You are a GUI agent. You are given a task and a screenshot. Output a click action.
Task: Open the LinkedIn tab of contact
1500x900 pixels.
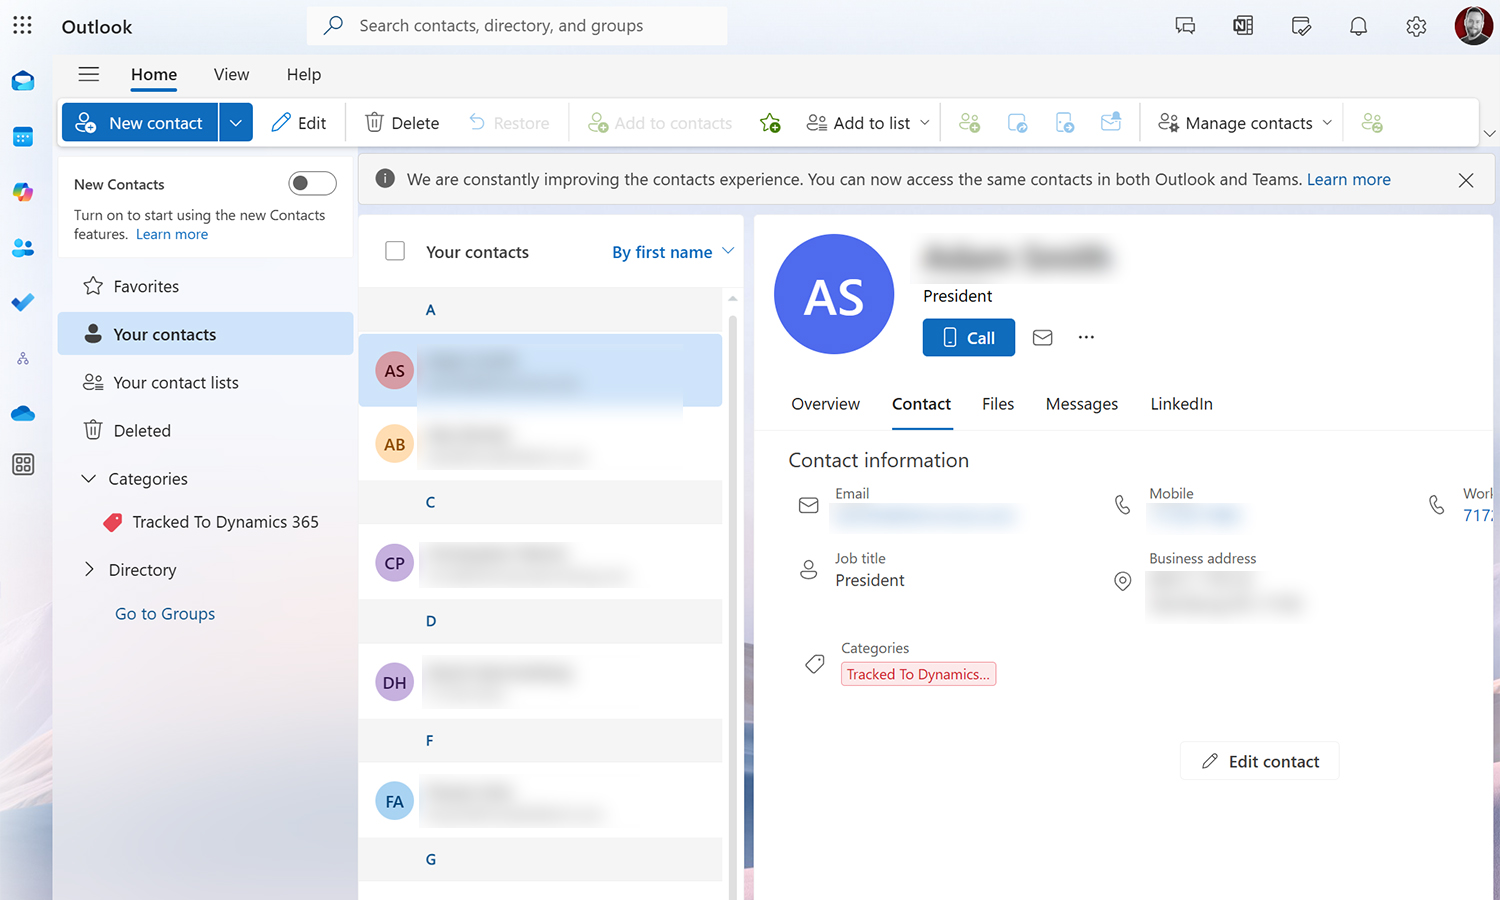pyautogui.click(x=1181, y=404)
